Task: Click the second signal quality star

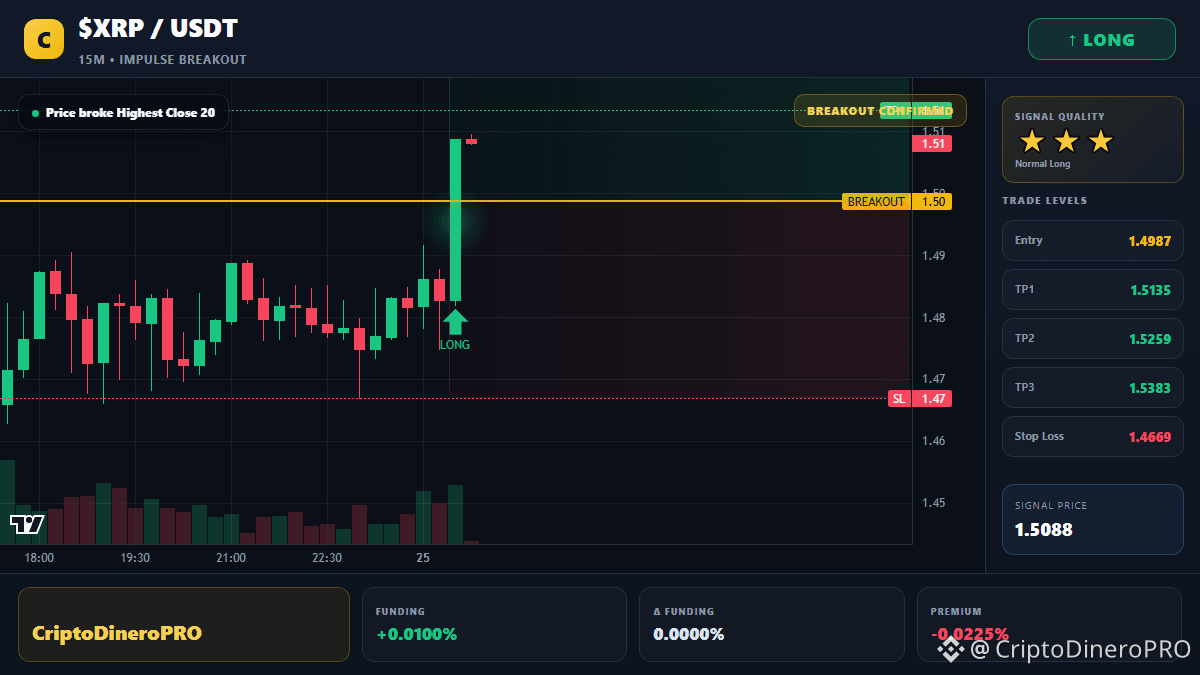Action: pyautogui.click(x=1066, y=141)
